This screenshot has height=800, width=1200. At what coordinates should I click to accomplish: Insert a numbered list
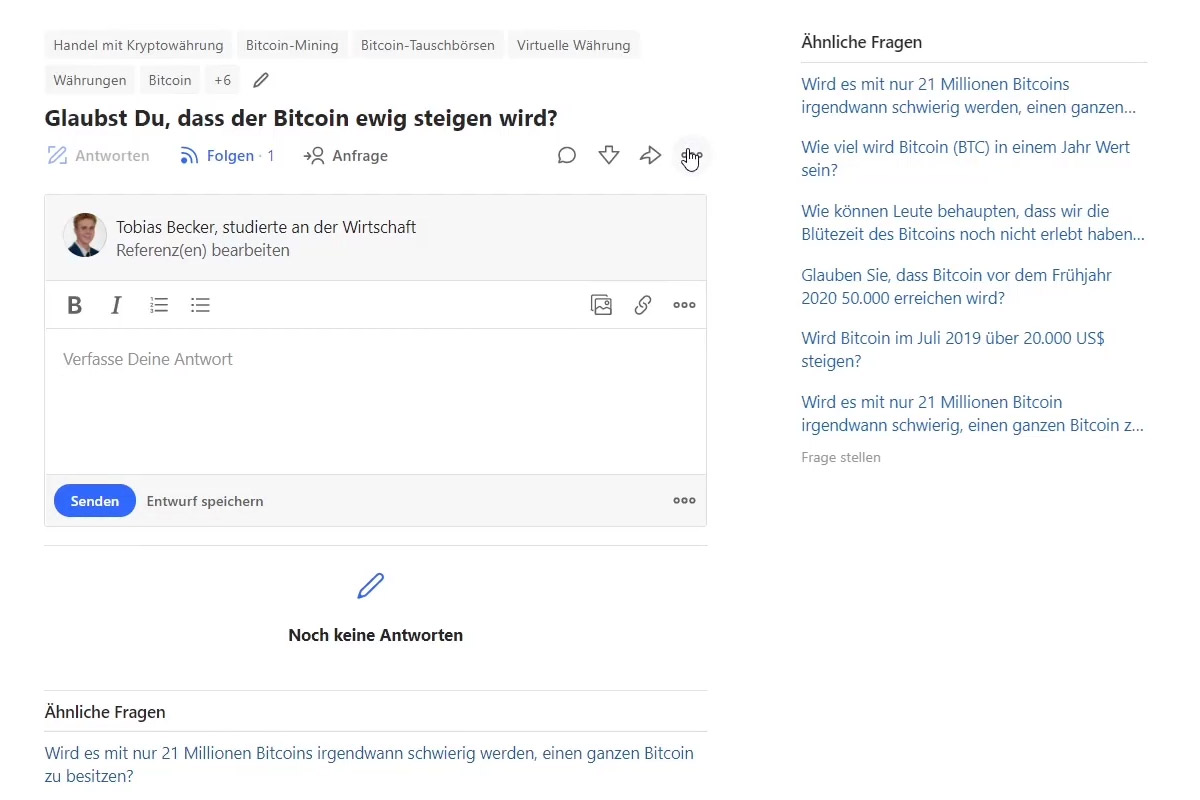(x=159, y=305)
